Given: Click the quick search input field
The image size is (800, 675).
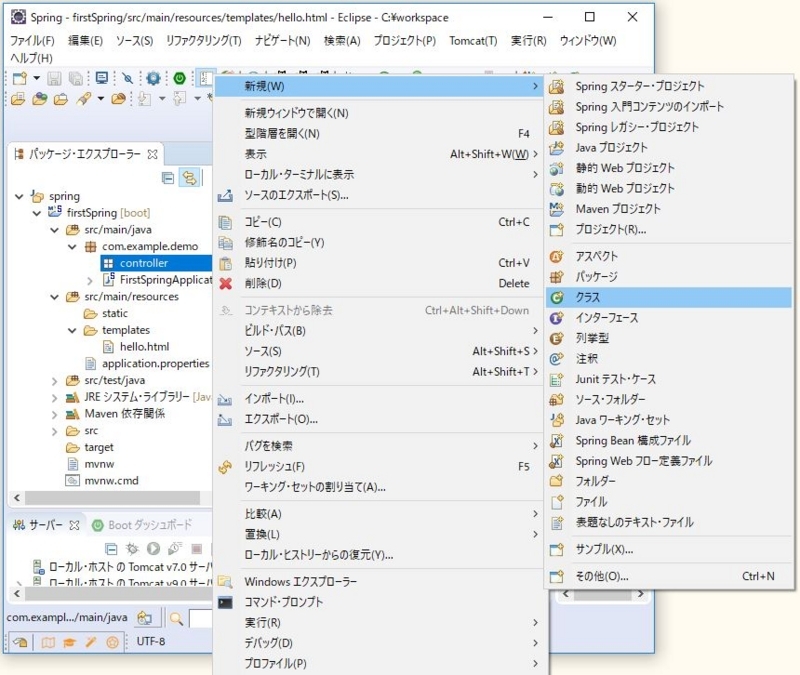Looking at the screenshot, I should (201, 618).
